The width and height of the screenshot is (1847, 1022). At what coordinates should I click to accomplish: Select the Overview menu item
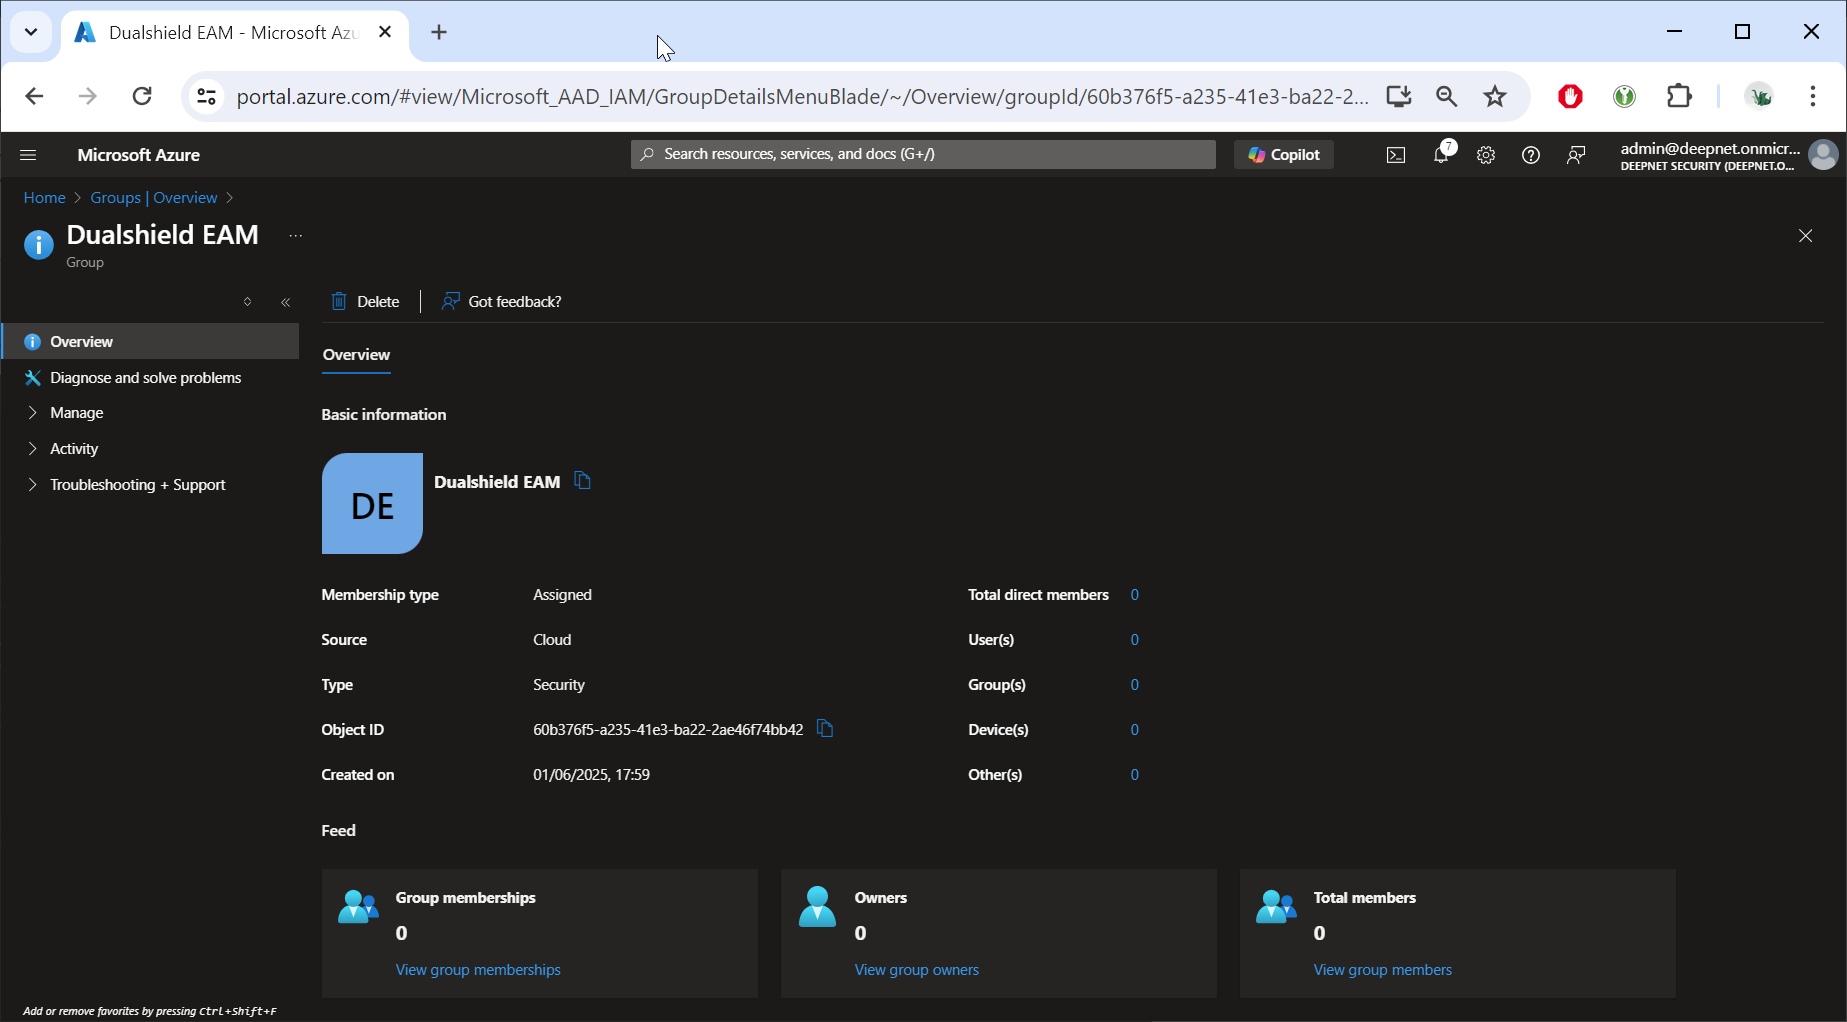[81, 341]
